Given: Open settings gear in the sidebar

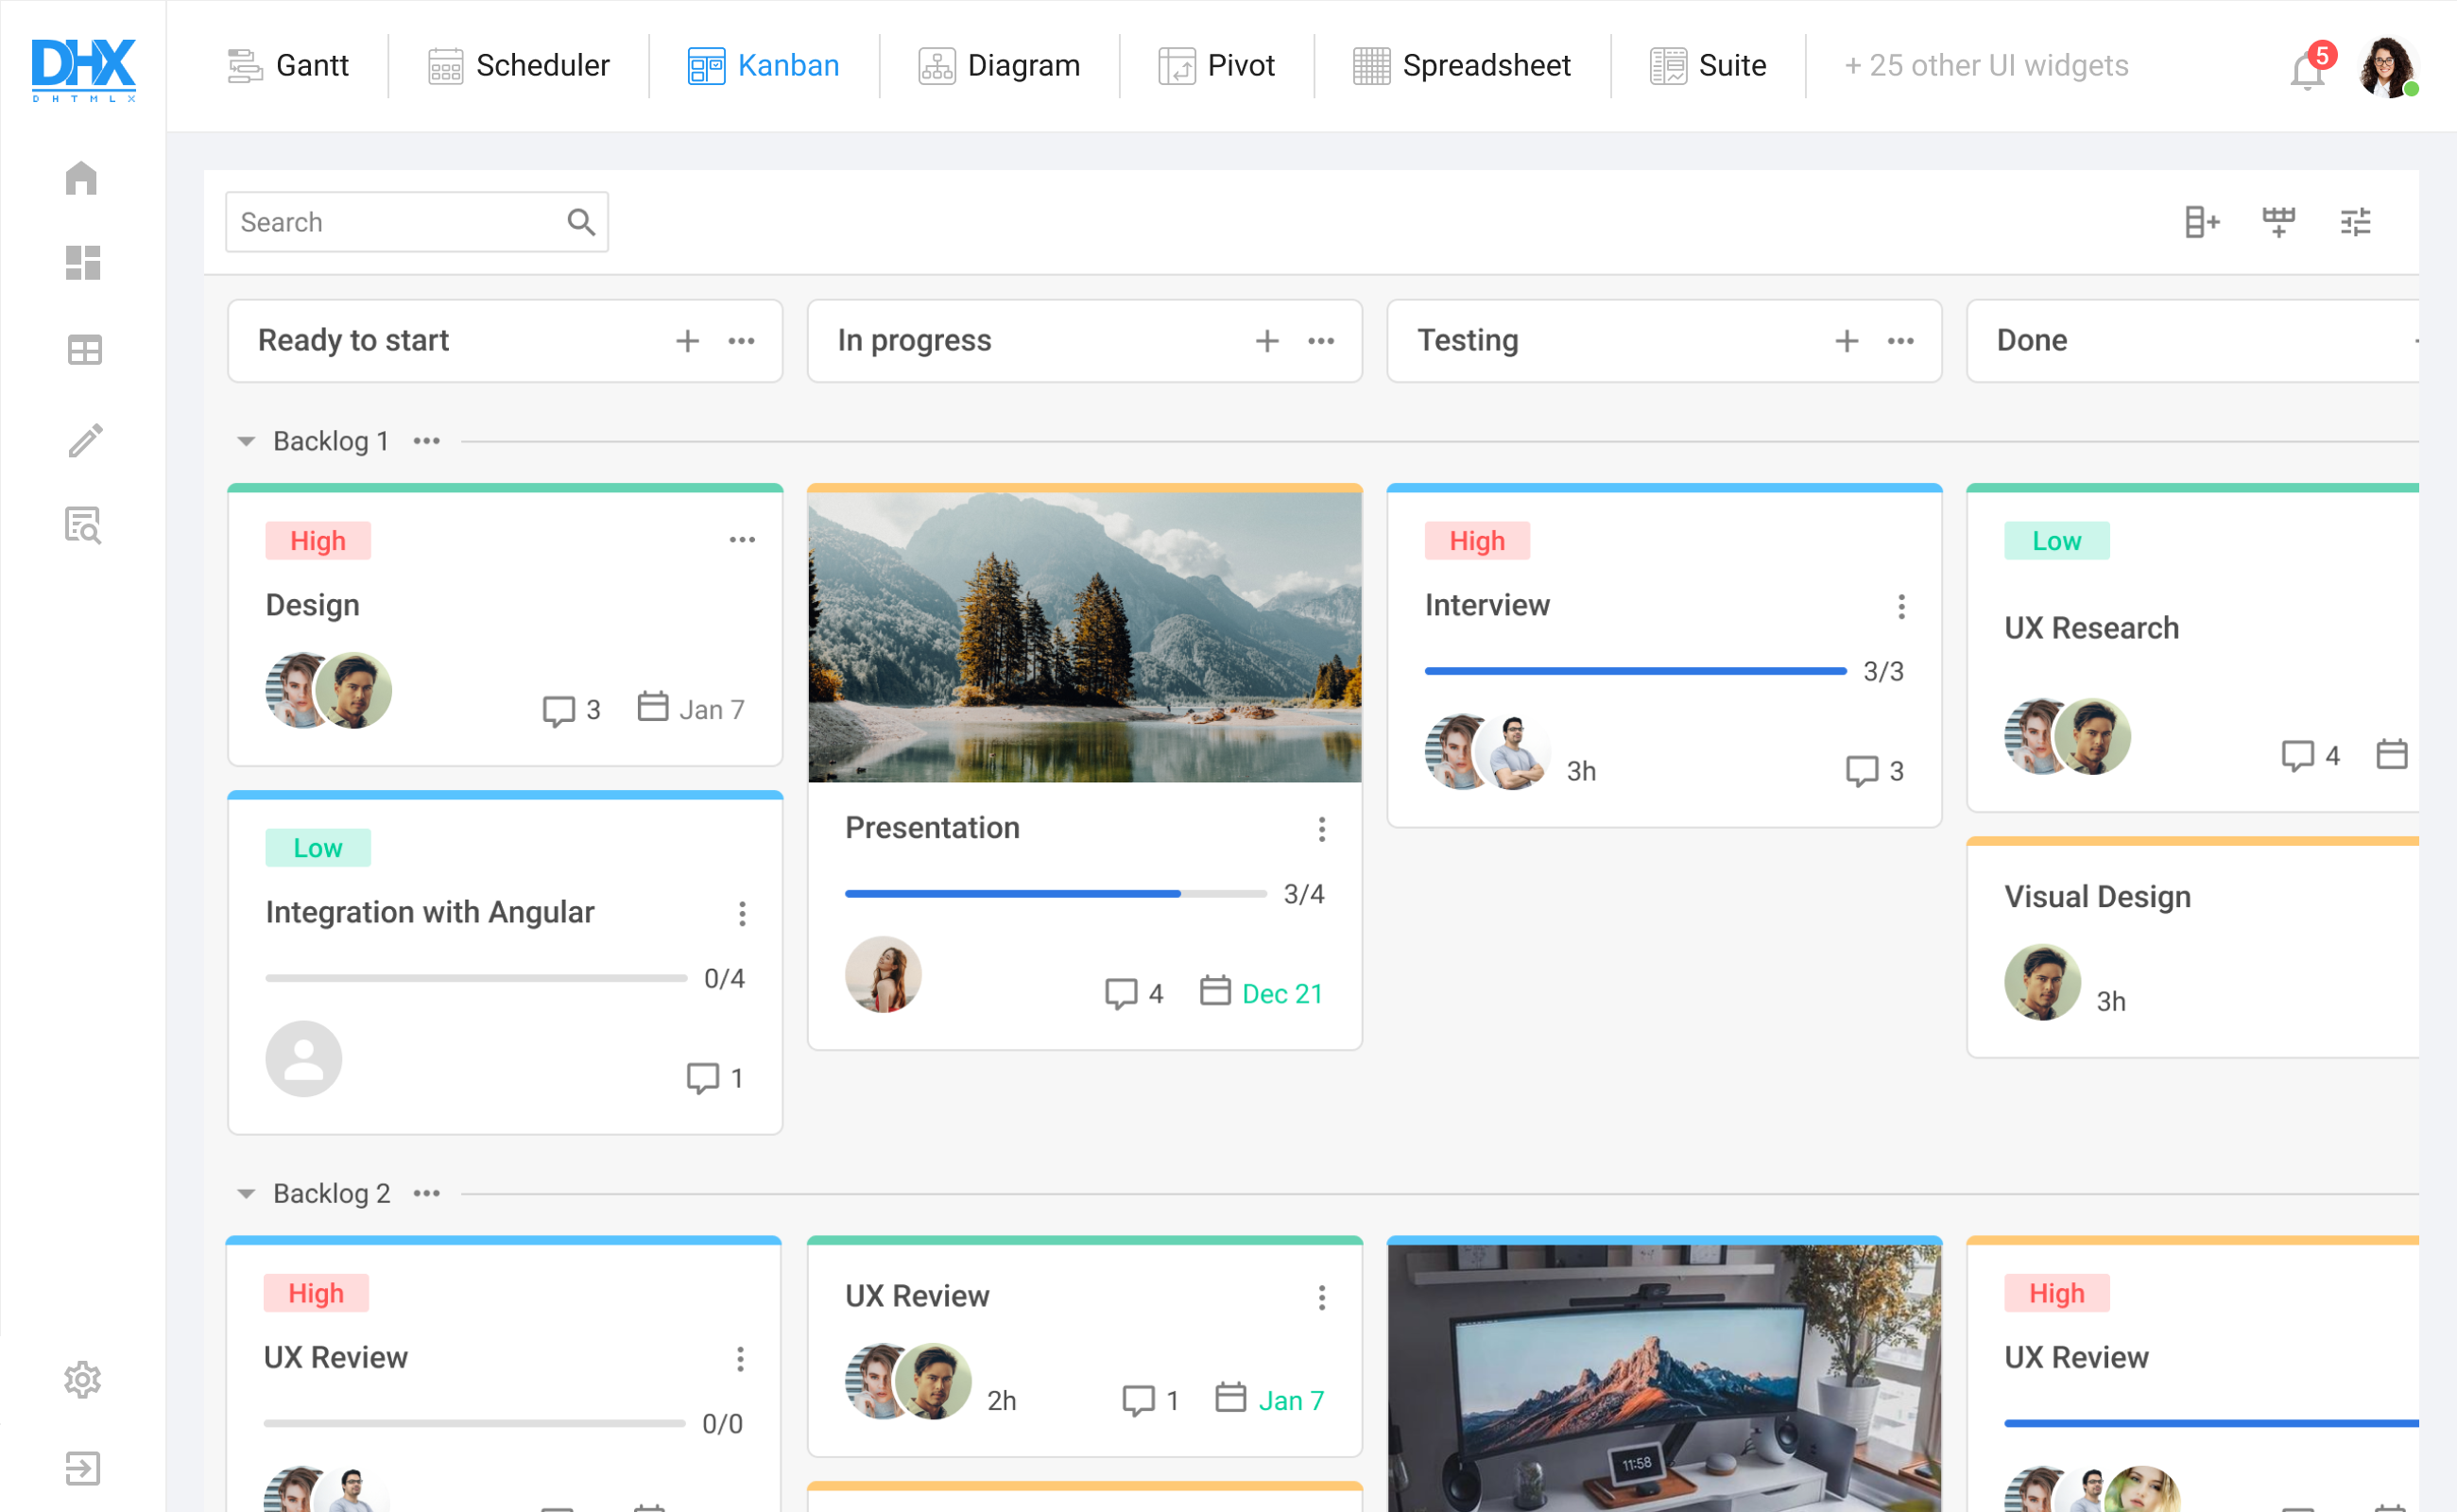Looking at the screenshot, I should pyautogui.click(x=83, y=1380).
